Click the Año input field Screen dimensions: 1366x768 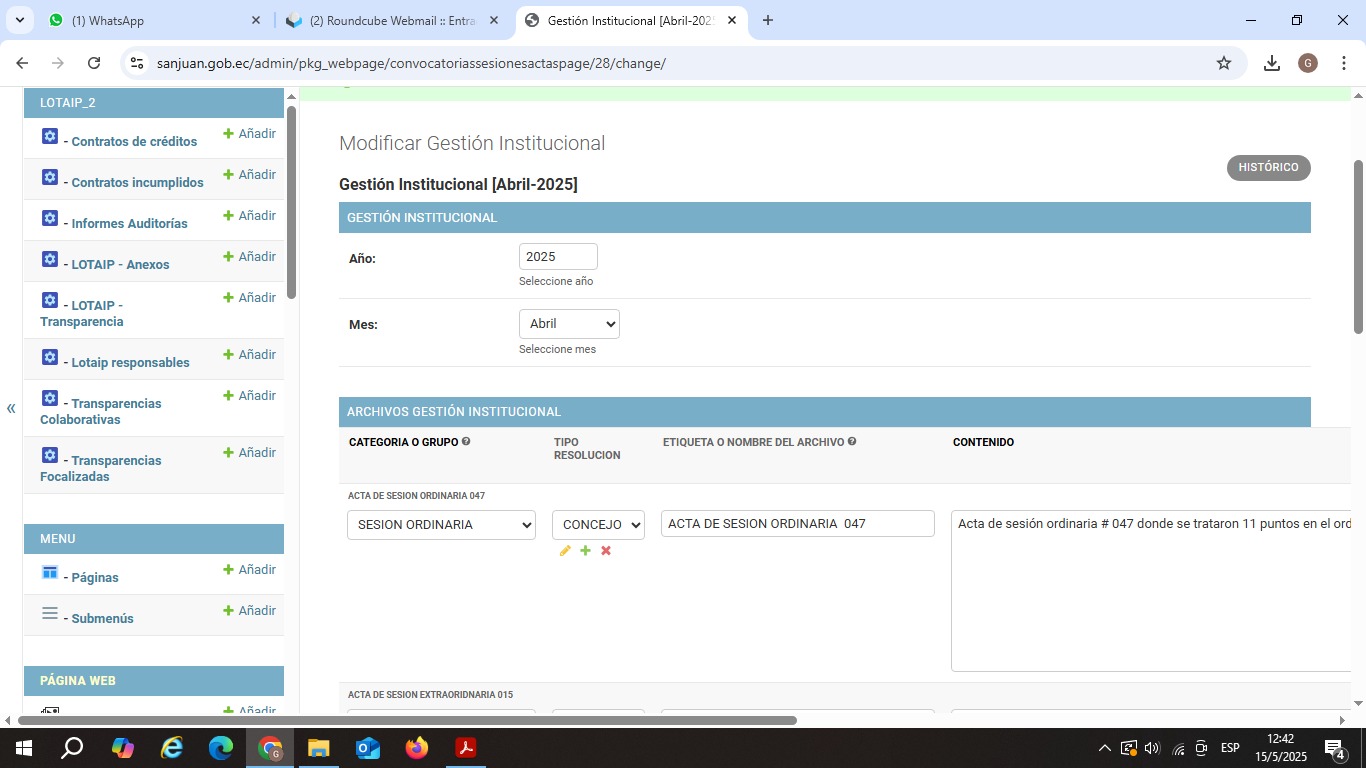coord(558,257)
